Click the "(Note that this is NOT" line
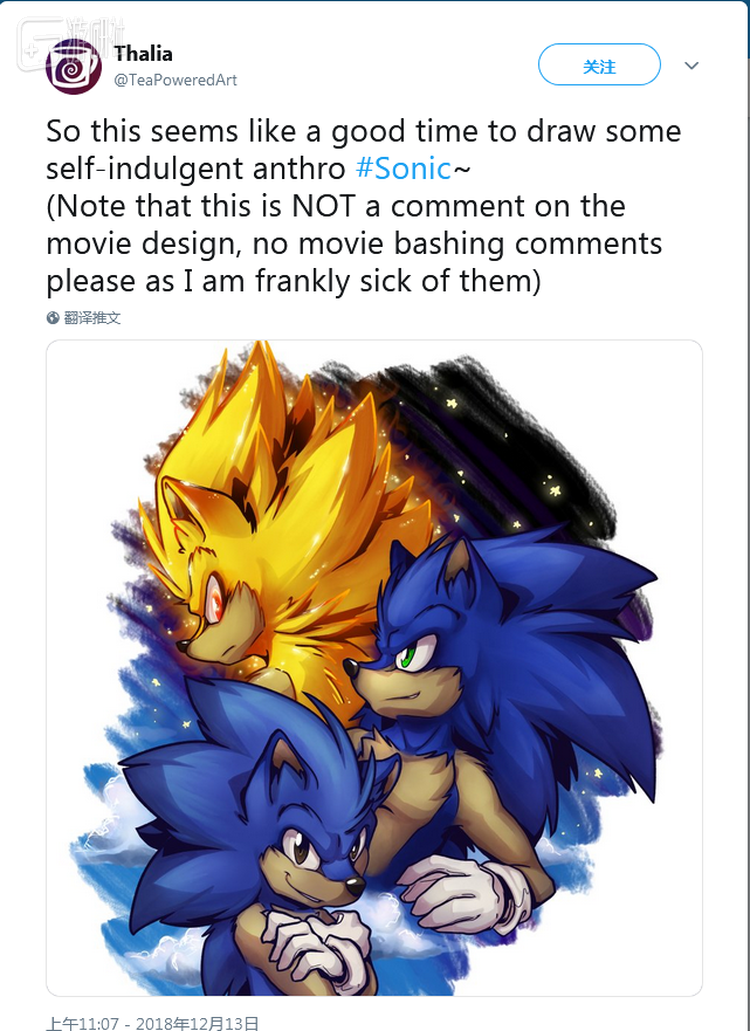This screenshot has width=750, height=1031. [x=335, y=206]
